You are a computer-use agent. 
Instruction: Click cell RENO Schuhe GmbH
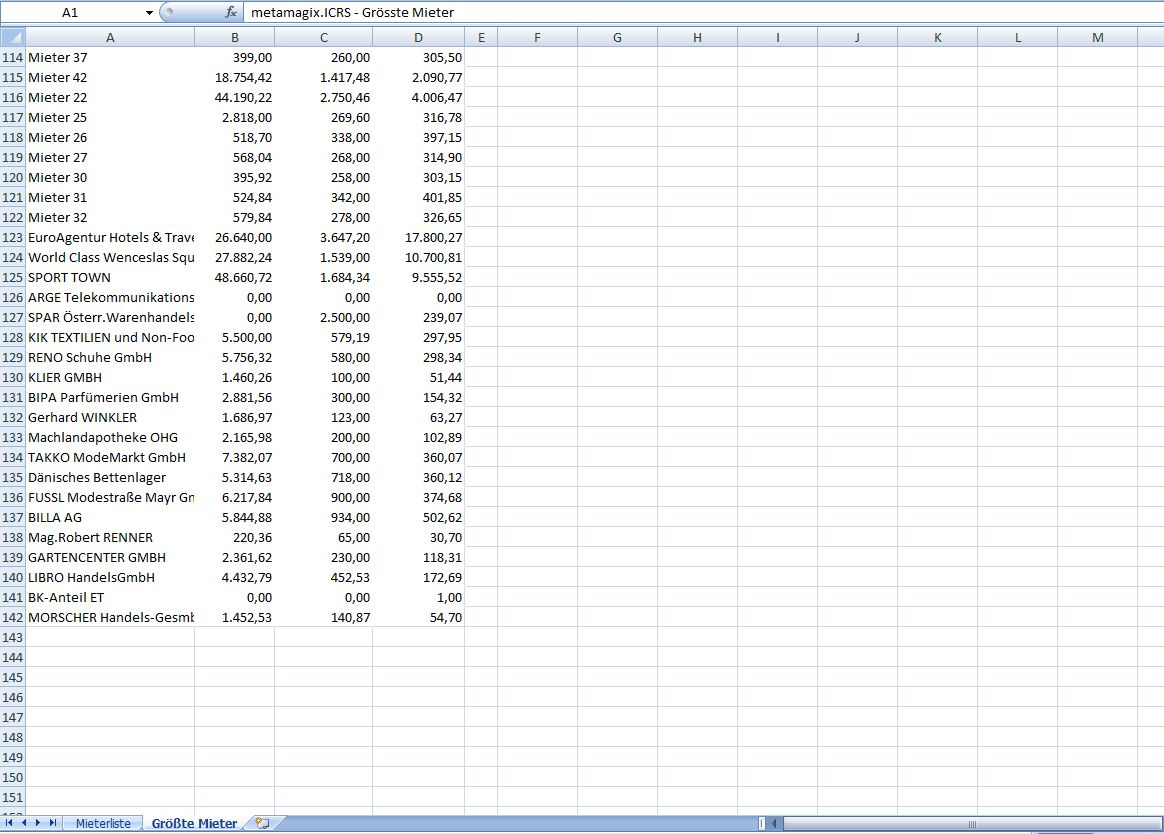[110, 357]
